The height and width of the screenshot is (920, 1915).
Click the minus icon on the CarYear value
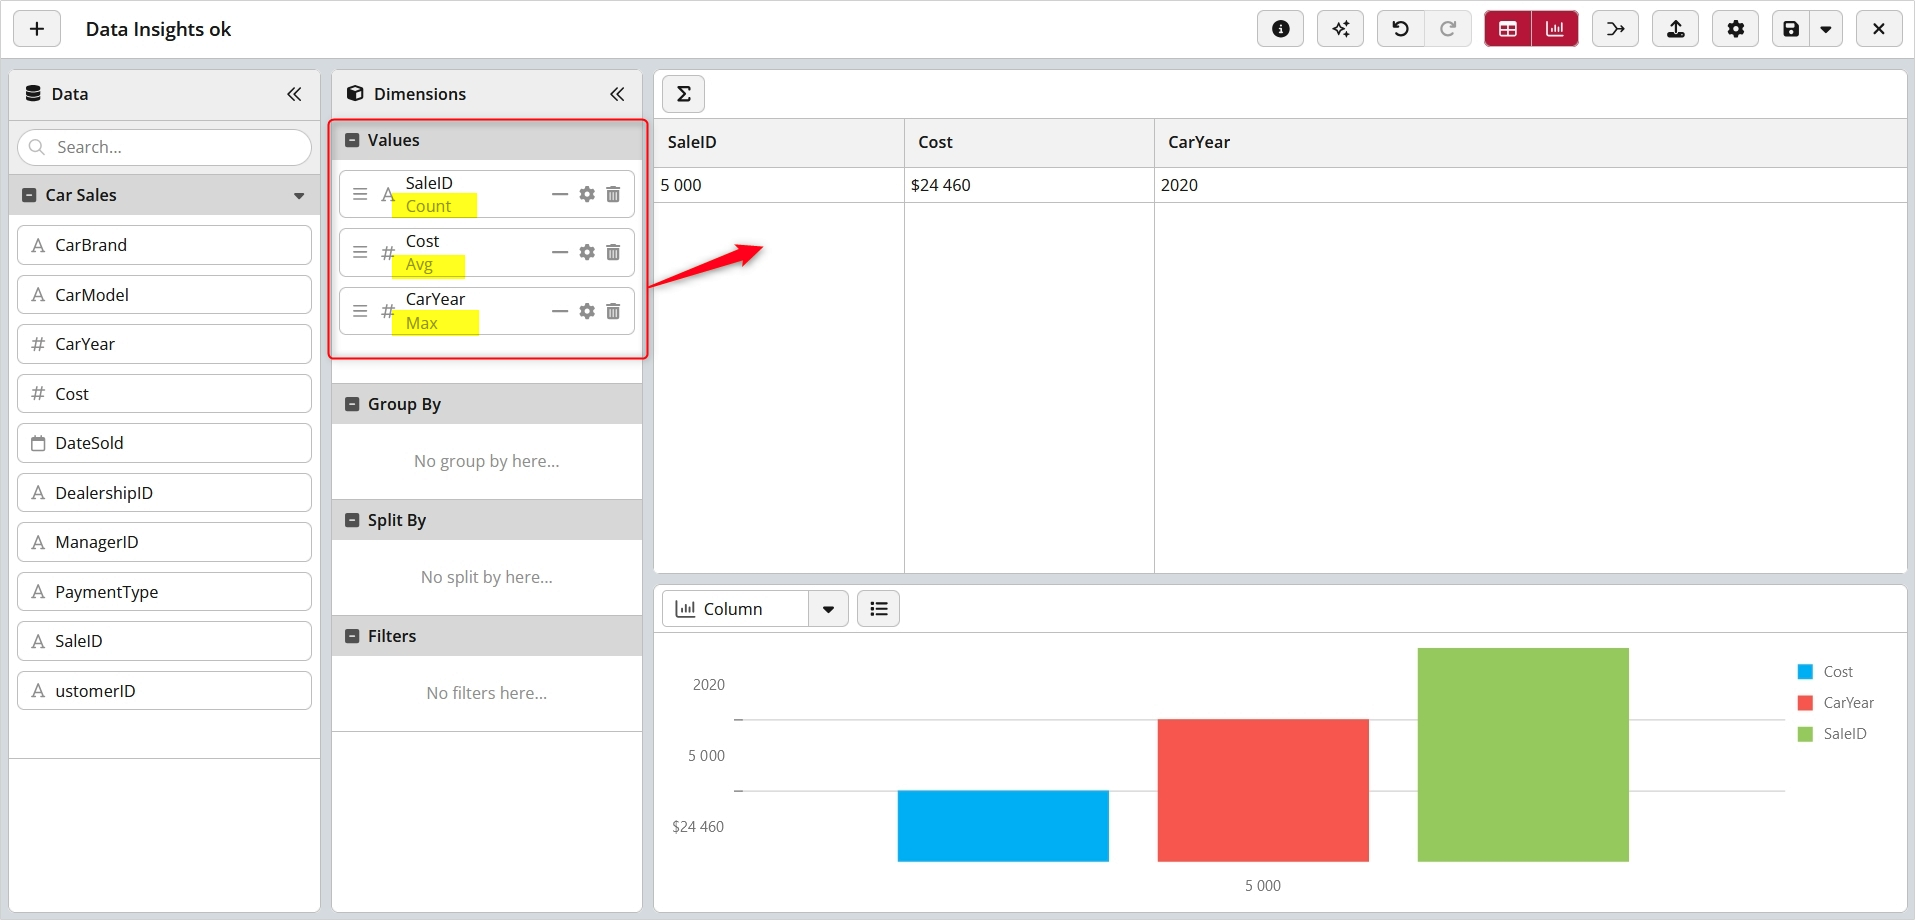560,311
